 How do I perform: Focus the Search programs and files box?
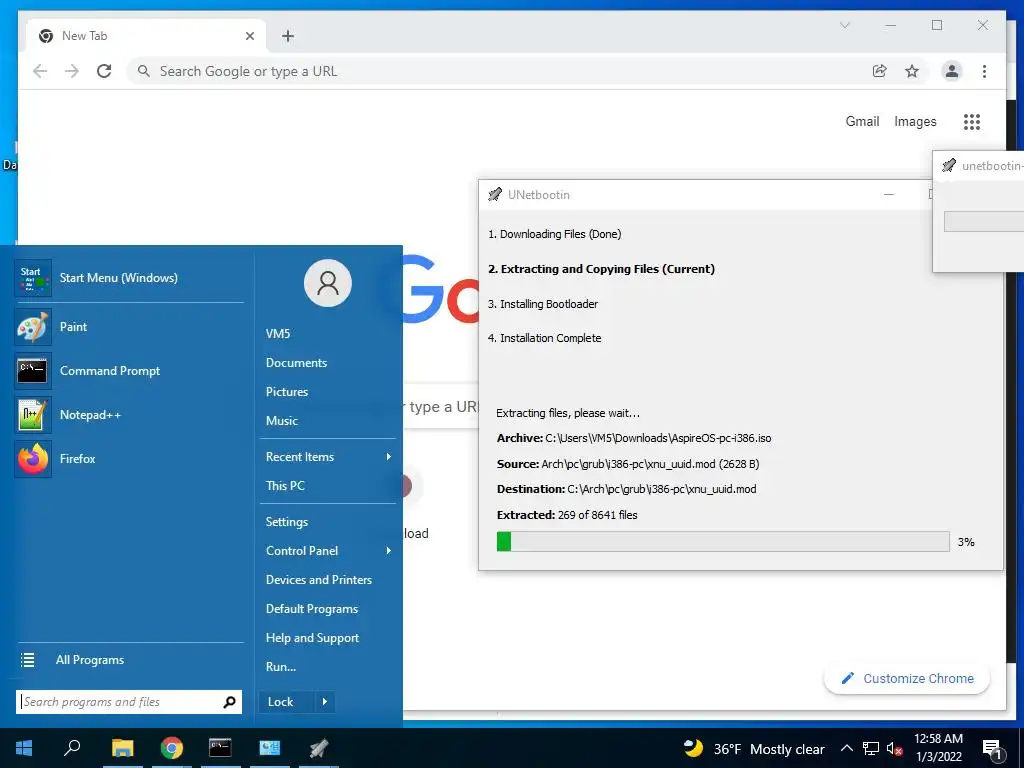(129, 702)
